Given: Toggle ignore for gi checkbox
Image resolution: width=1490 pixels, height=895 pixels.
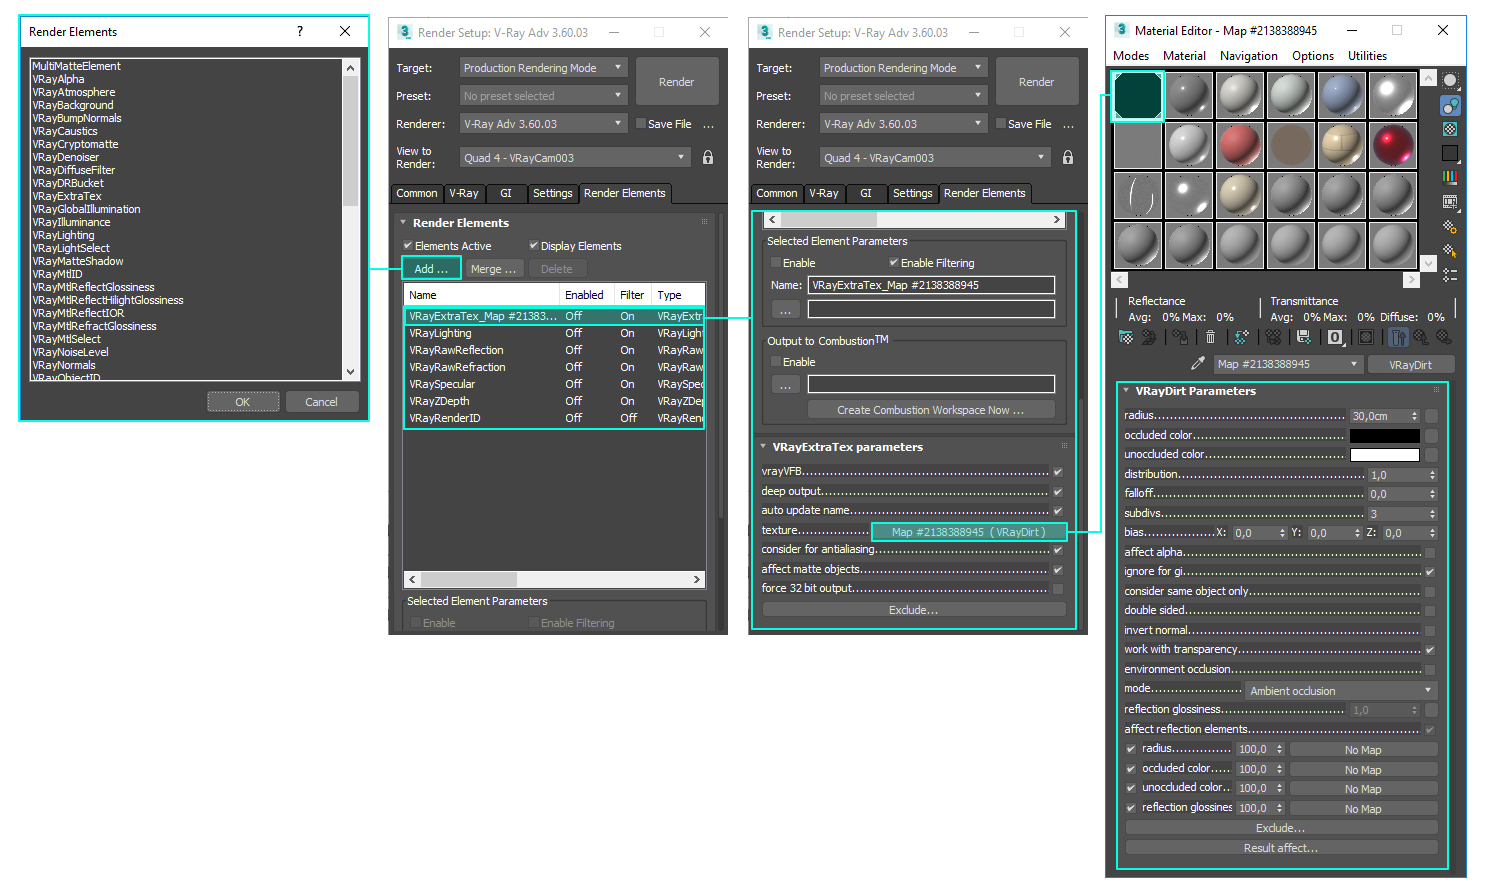Looking at the screenshot, I should [x=1430, y=572].
